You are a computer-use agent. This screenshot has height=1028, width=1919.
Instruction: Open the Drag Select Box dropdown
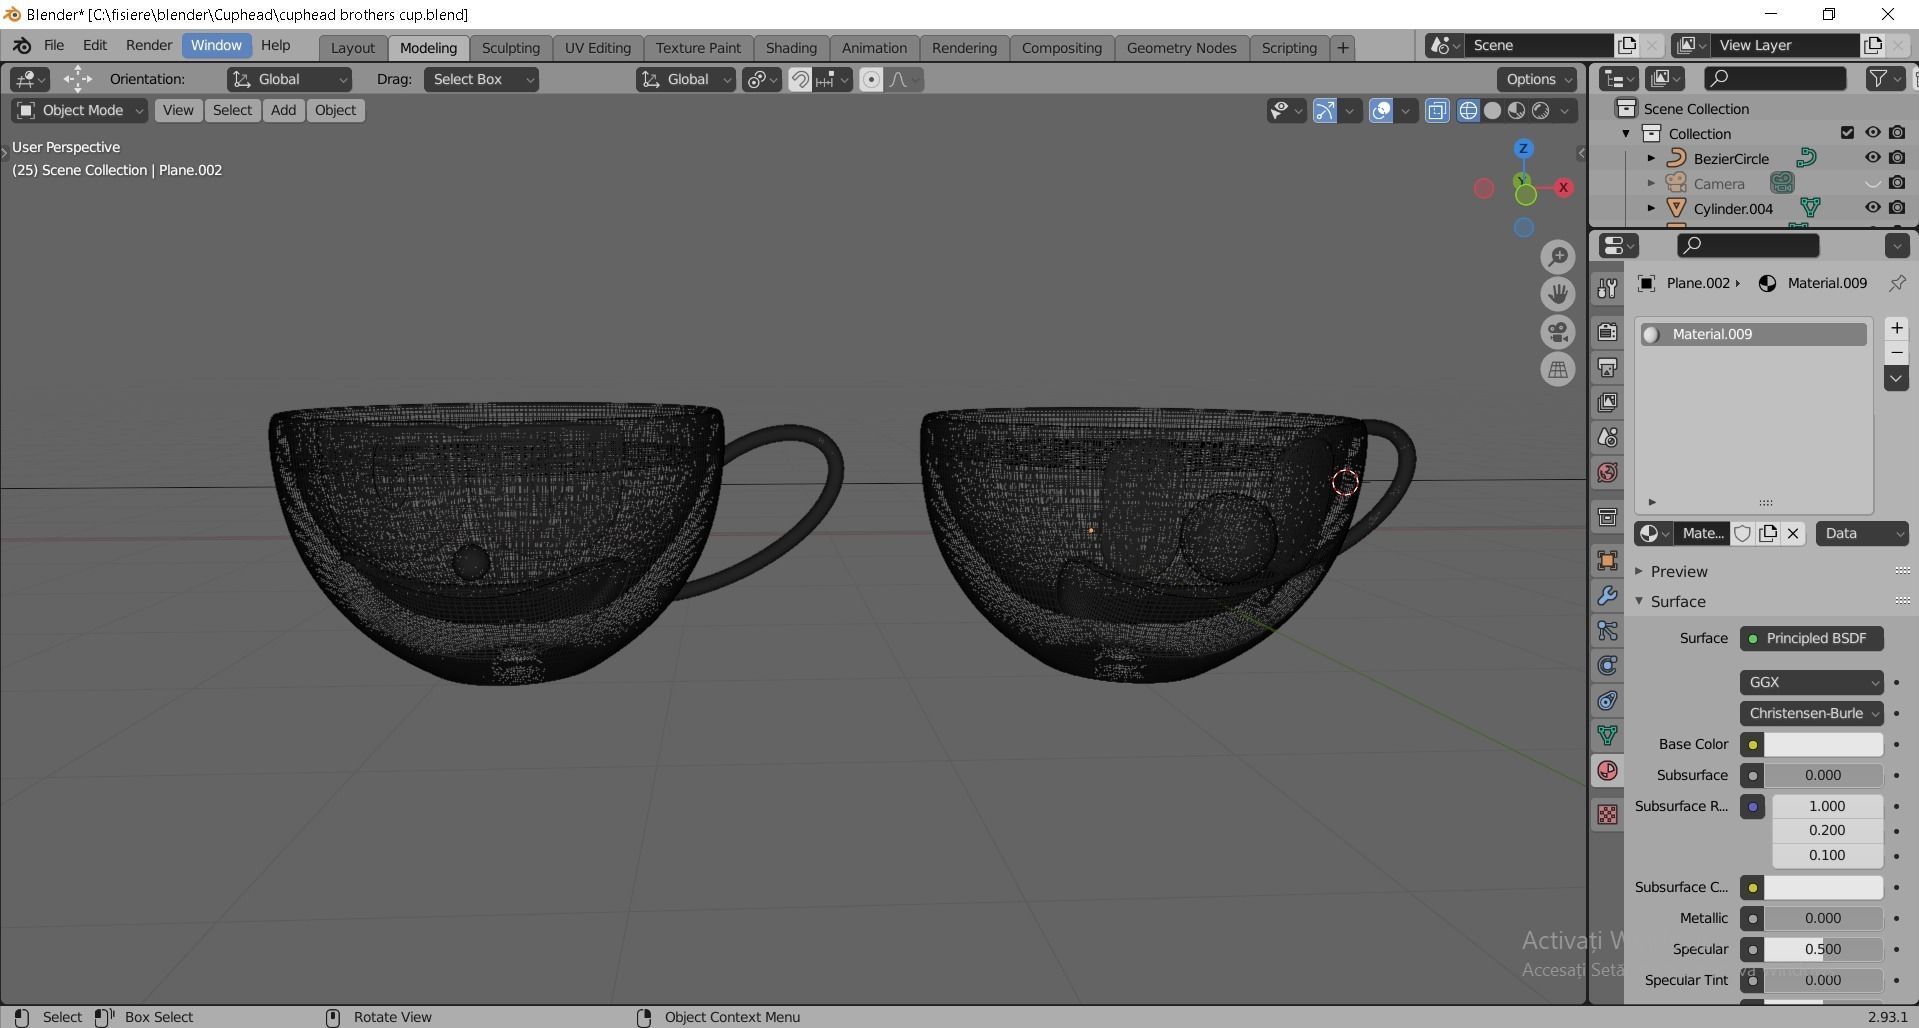(x=481, y=79)
